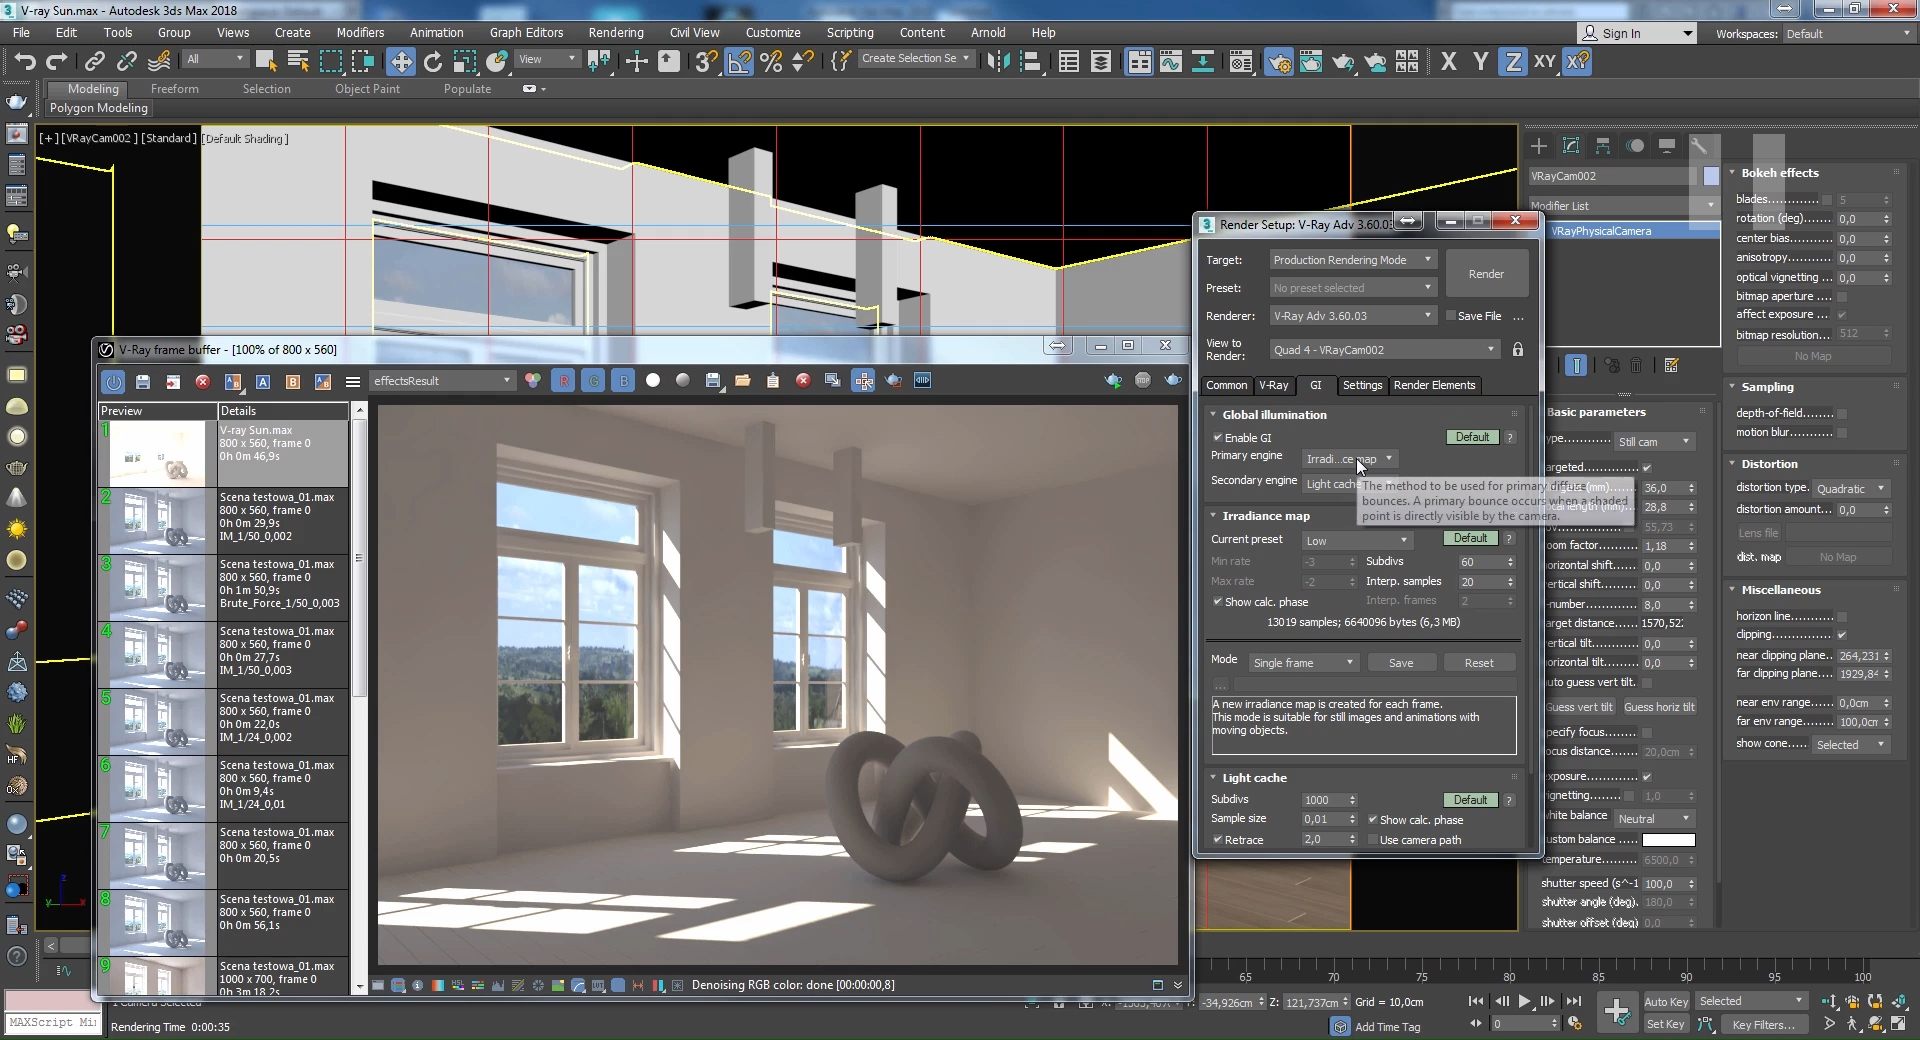Toggle light cache Show calc. phase checkbox
This screenshot has width=1920, height=1040.
[1373, 820]
